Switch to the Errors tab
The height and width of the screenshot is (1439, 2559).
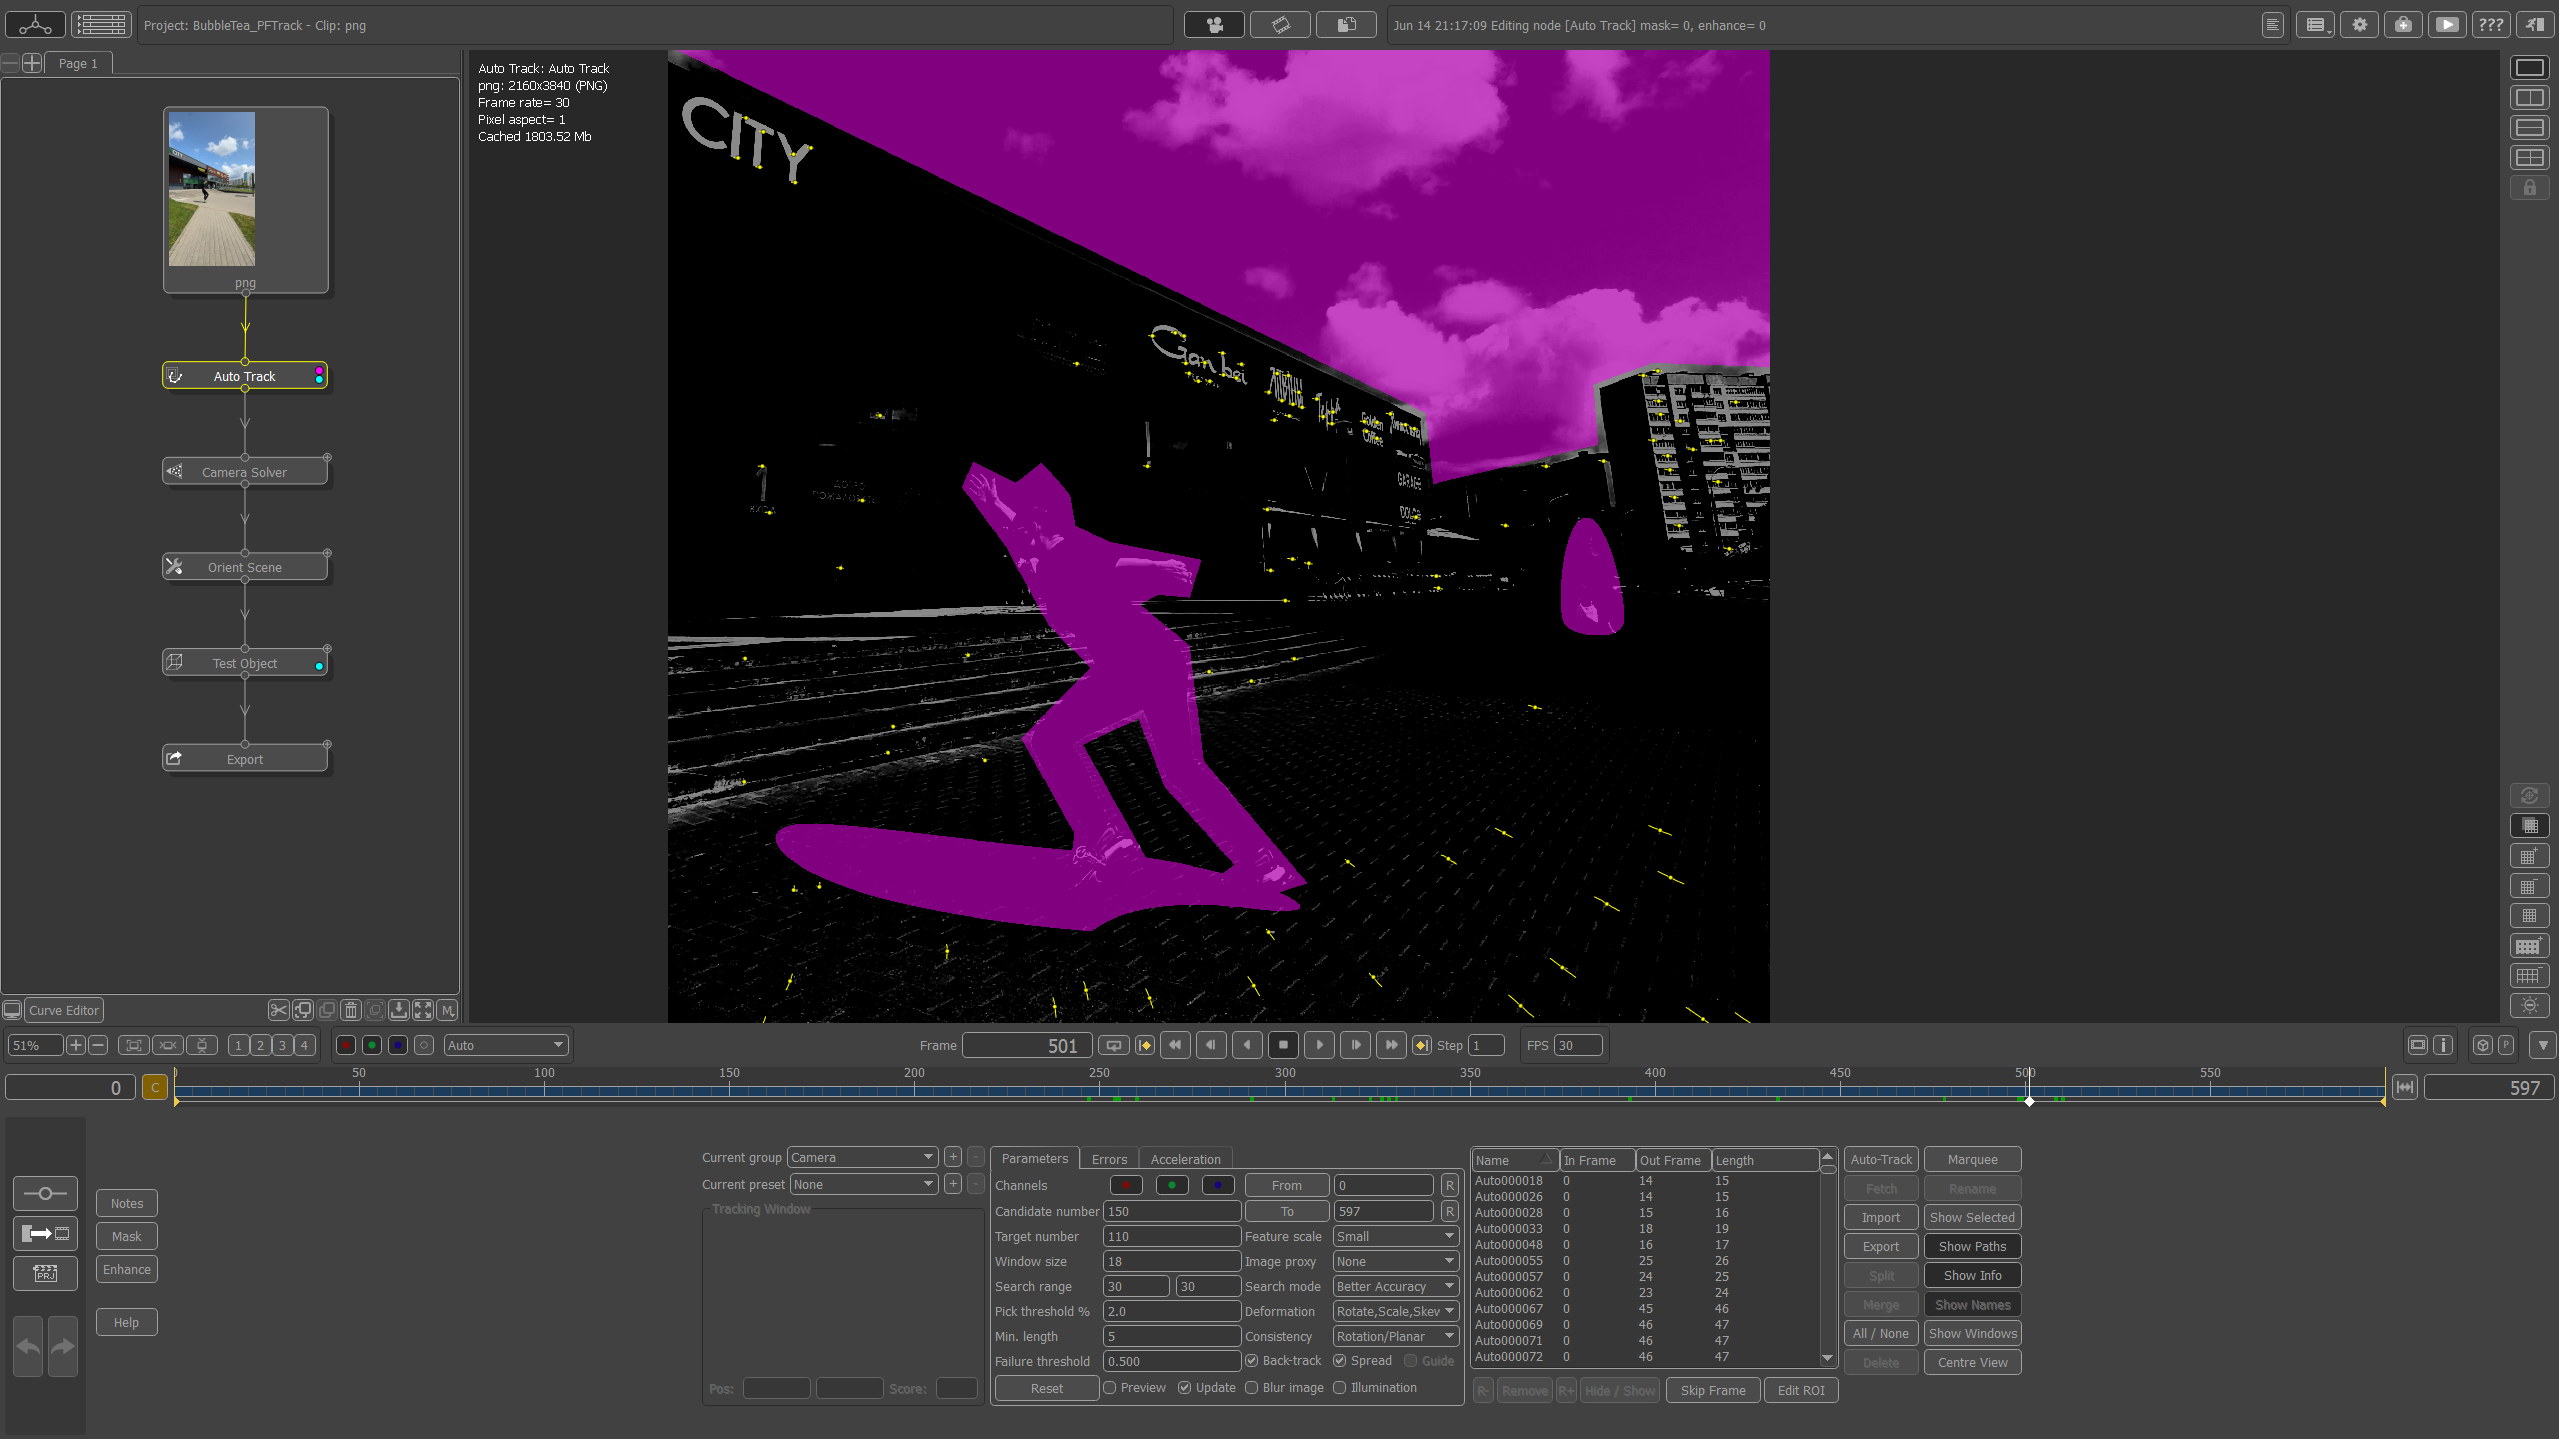tap(1109, 1159)
